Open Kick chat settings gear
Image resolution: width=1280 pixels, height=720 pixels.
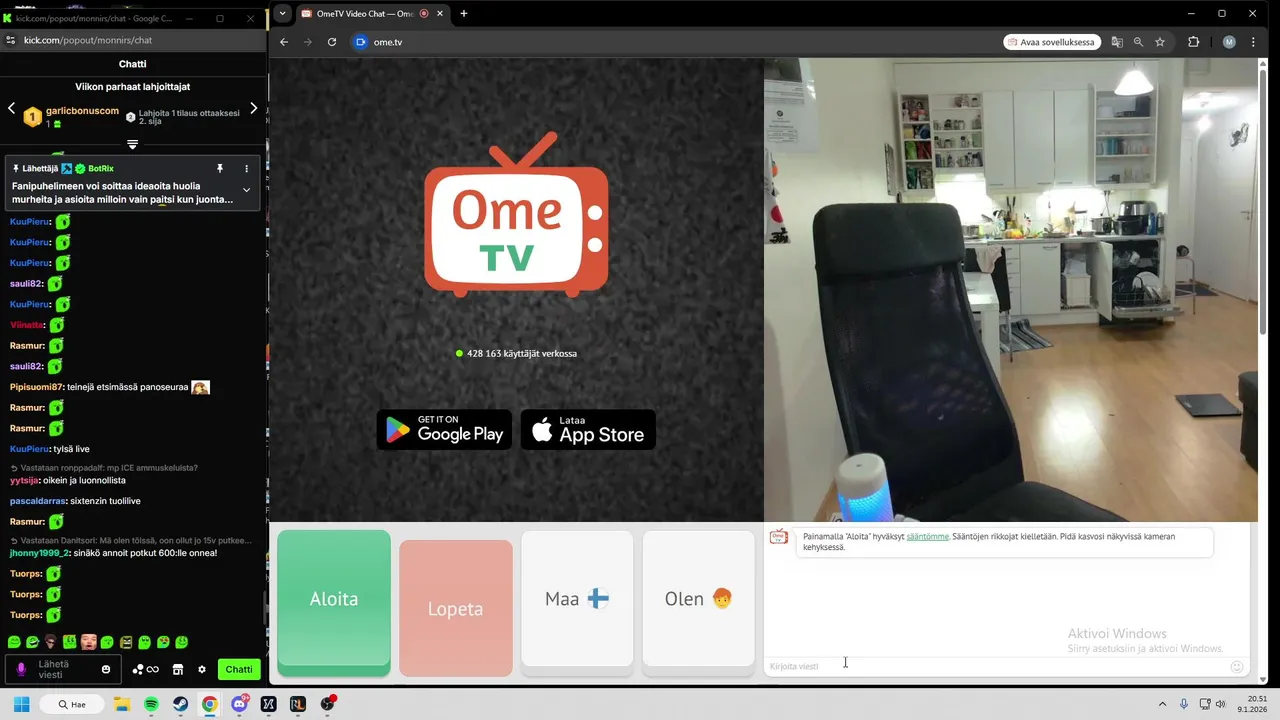click(x=201, y=669)
